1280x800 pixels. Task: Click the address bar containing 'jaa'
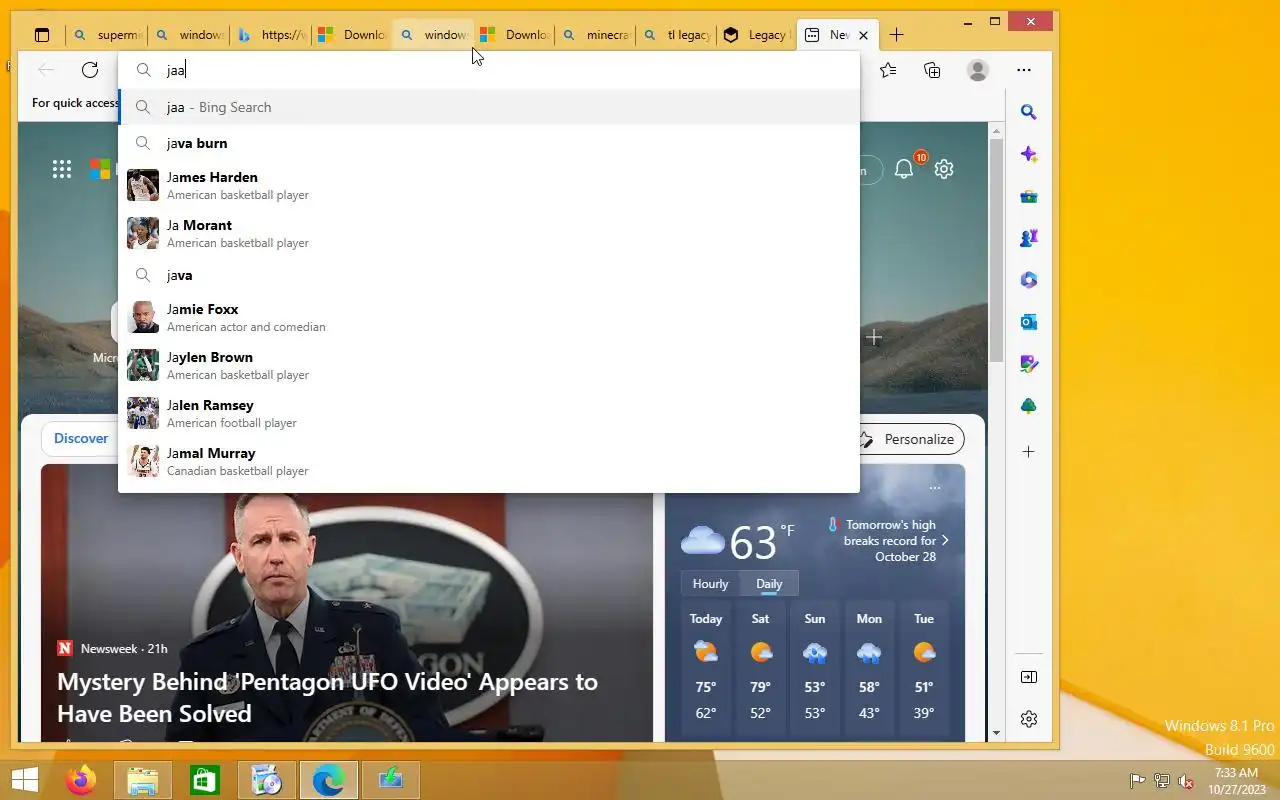click(x=489, y=70)
